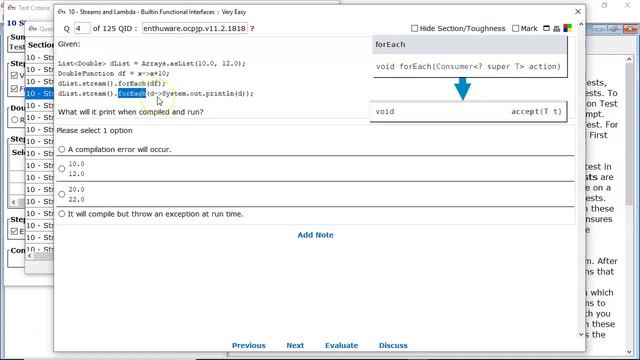Screen dimensions: 640x360
Task: Close the question dialog window
Action: pos(578,11)
